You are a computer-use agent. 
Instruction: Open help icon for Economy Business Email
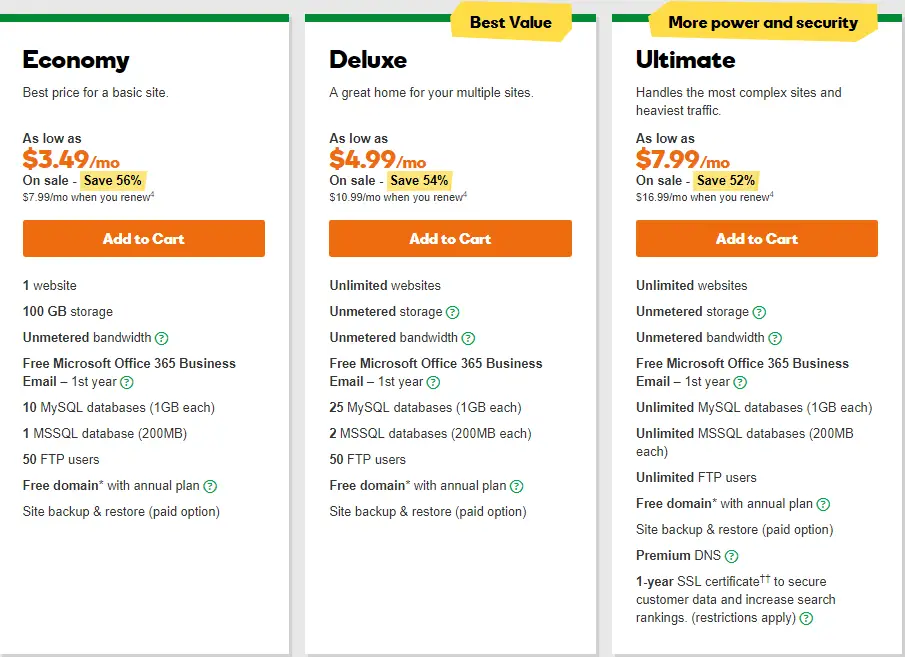pyautogui.click(x=127, y=382)
